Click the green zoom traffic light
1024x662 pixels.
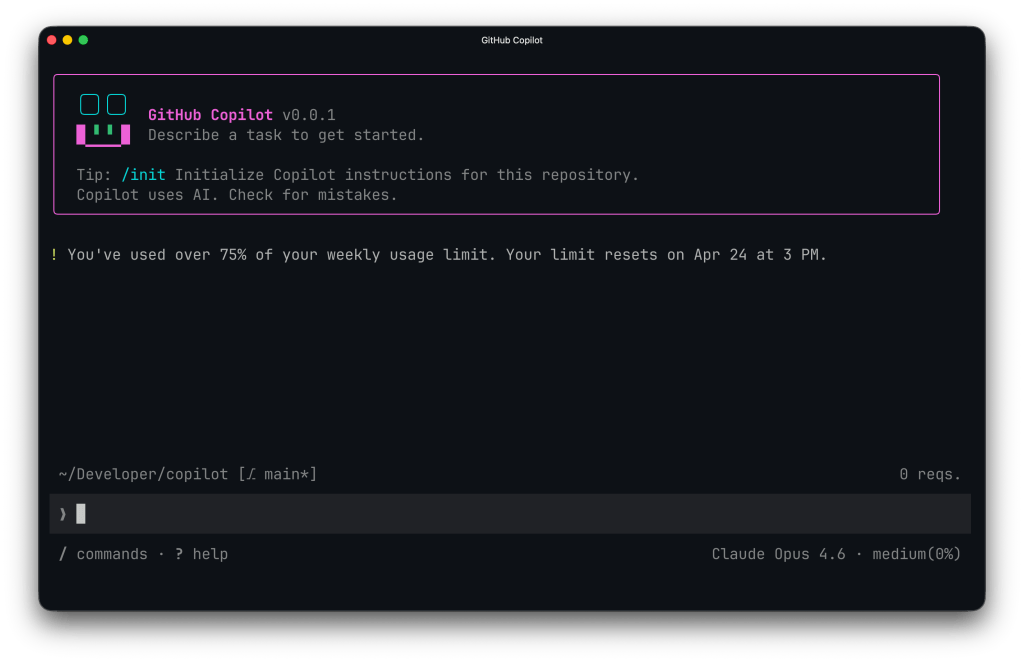coord(83,40)
